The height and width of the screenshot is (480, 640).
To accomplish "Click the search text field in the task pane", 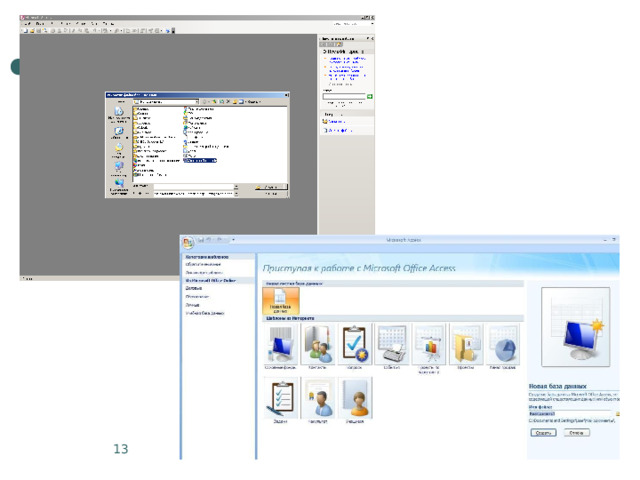I will [344, 97].
